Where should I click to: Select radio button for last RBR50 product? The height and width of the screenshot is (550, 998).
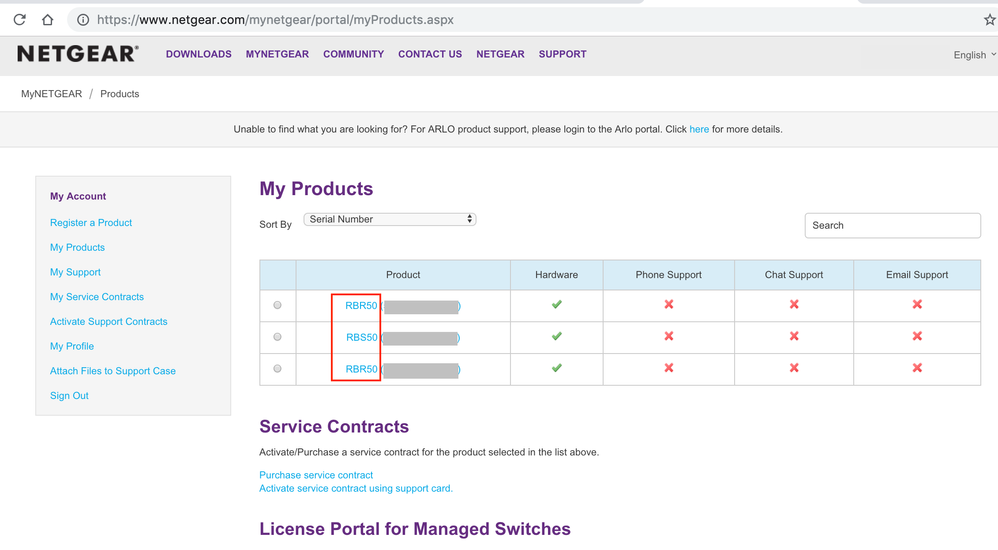[x=277, y=369]
